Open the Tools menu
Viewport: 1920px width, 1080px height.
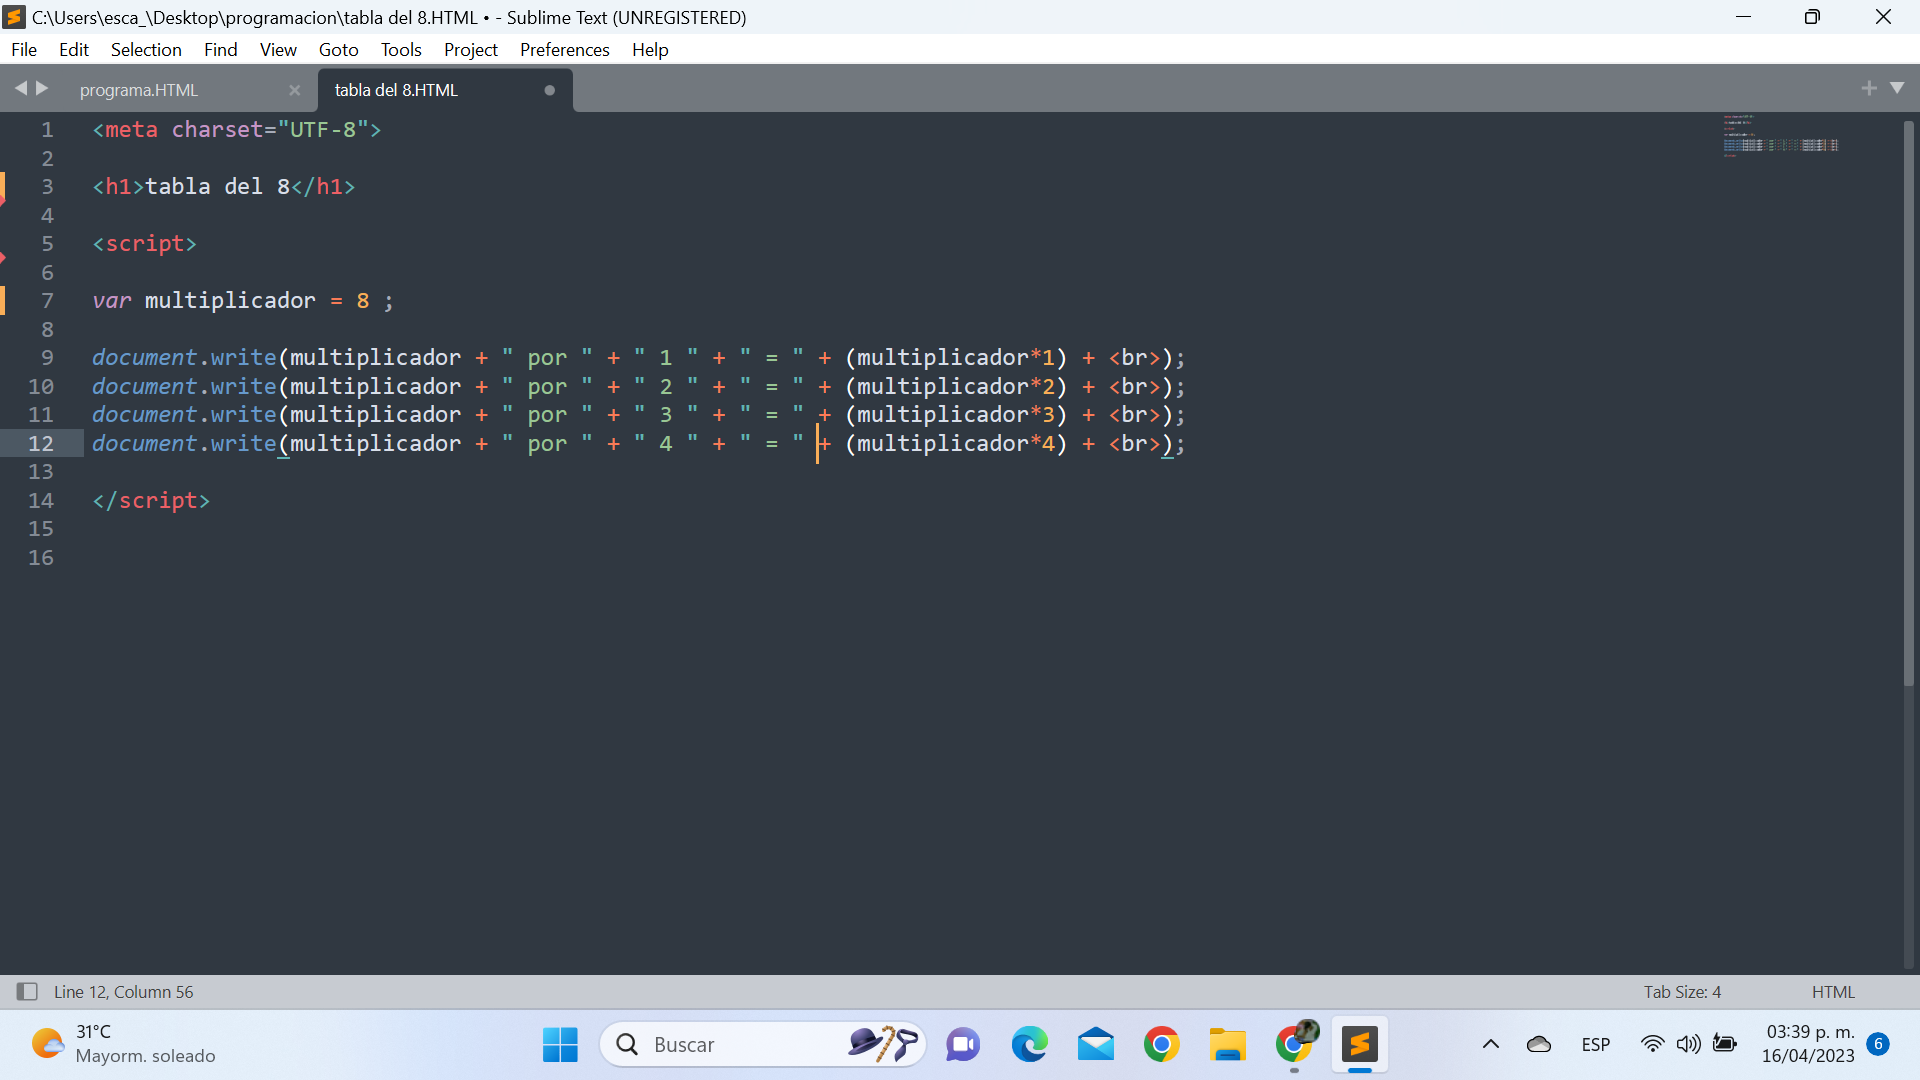click(401, 50)
